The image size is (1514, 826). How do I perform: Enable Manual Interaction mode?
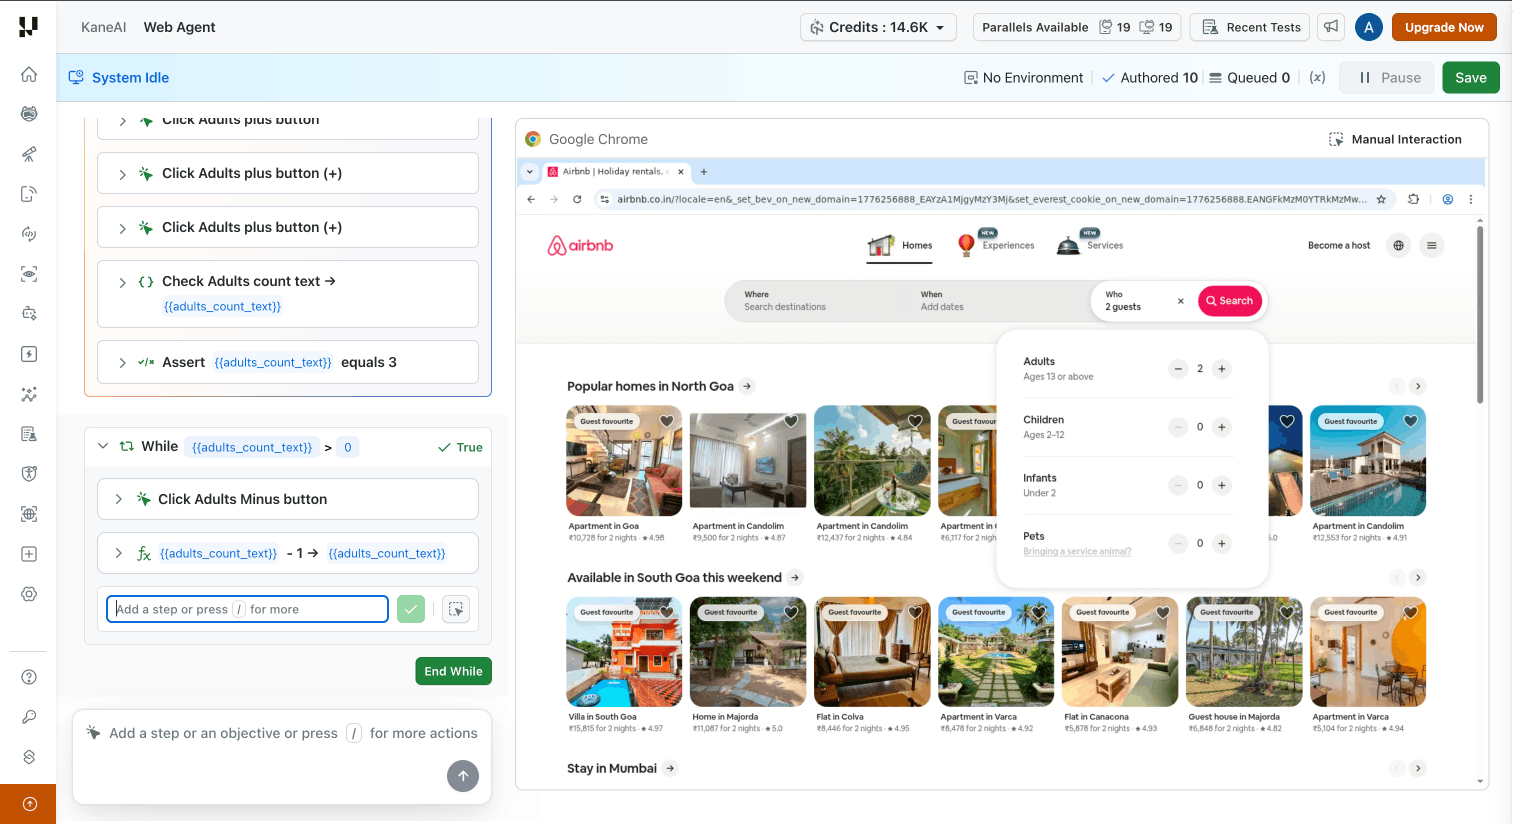1395,140
